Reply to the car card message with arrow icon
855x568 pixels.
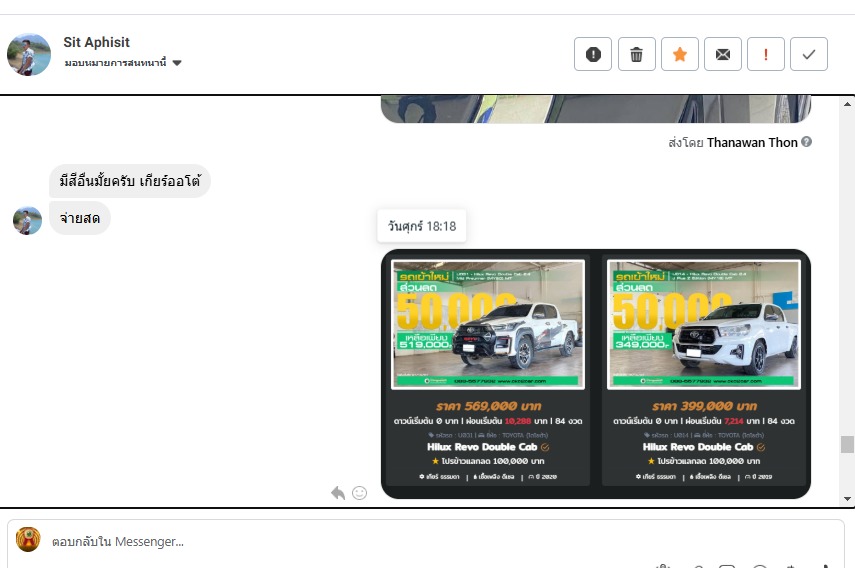coord(338,493)
